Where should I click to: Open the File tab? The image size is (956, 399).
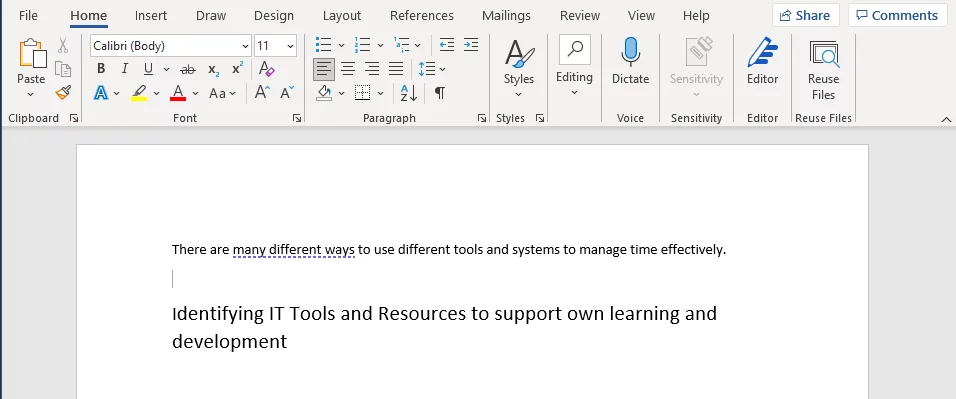[x=28, y=15]
